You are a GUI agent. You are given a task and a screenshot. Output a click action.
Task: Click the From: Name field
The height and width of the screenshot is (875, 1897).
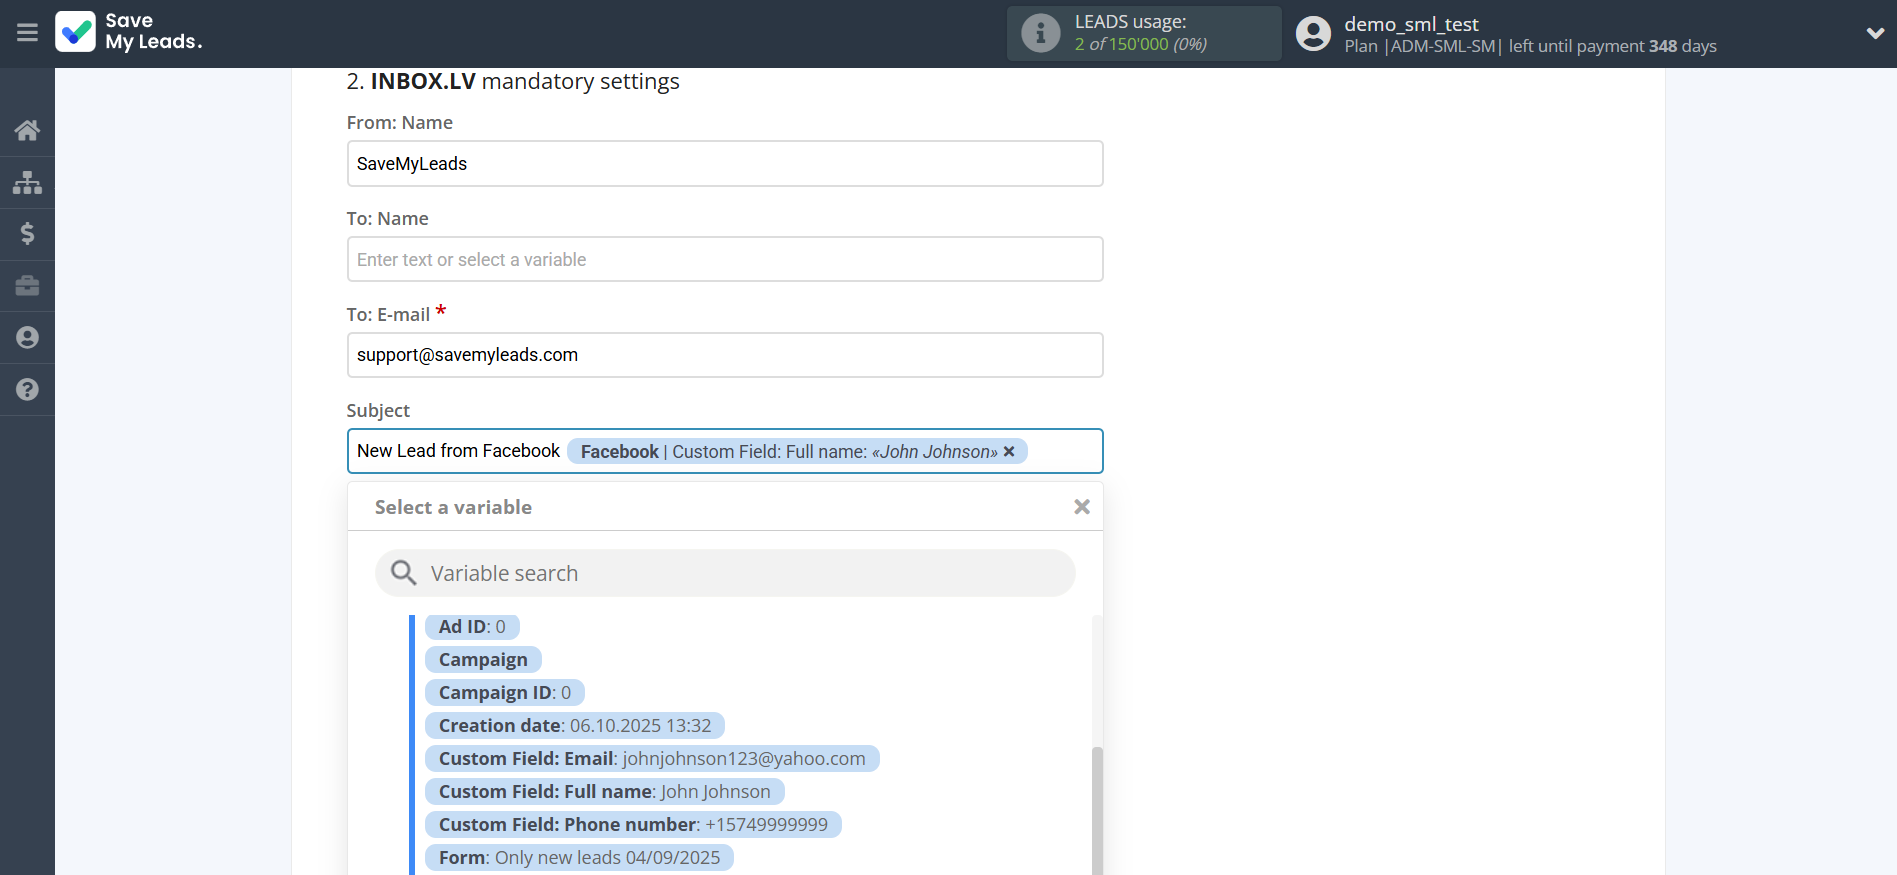(x=724, y=164)
